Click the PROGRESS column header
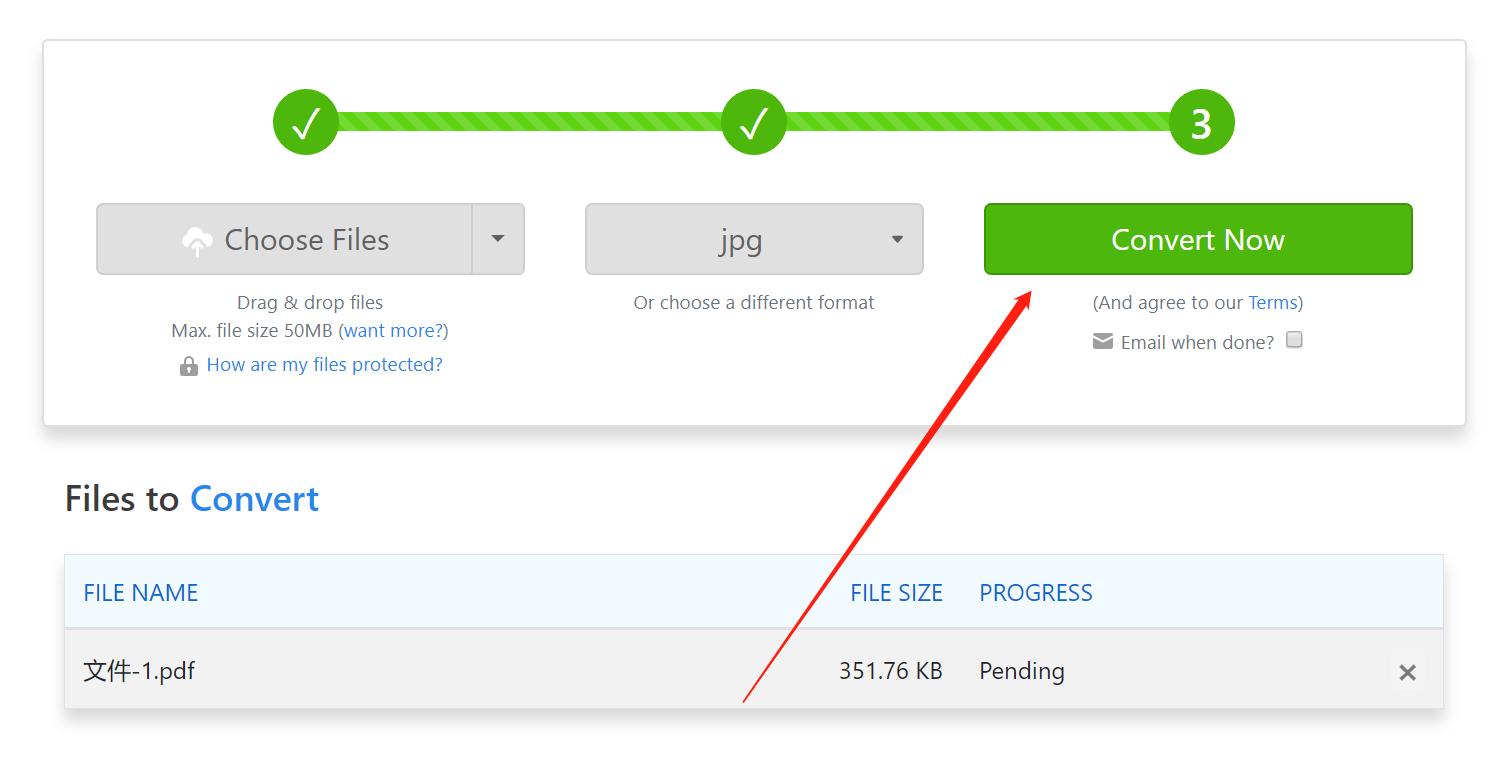 coord(1036,593)
